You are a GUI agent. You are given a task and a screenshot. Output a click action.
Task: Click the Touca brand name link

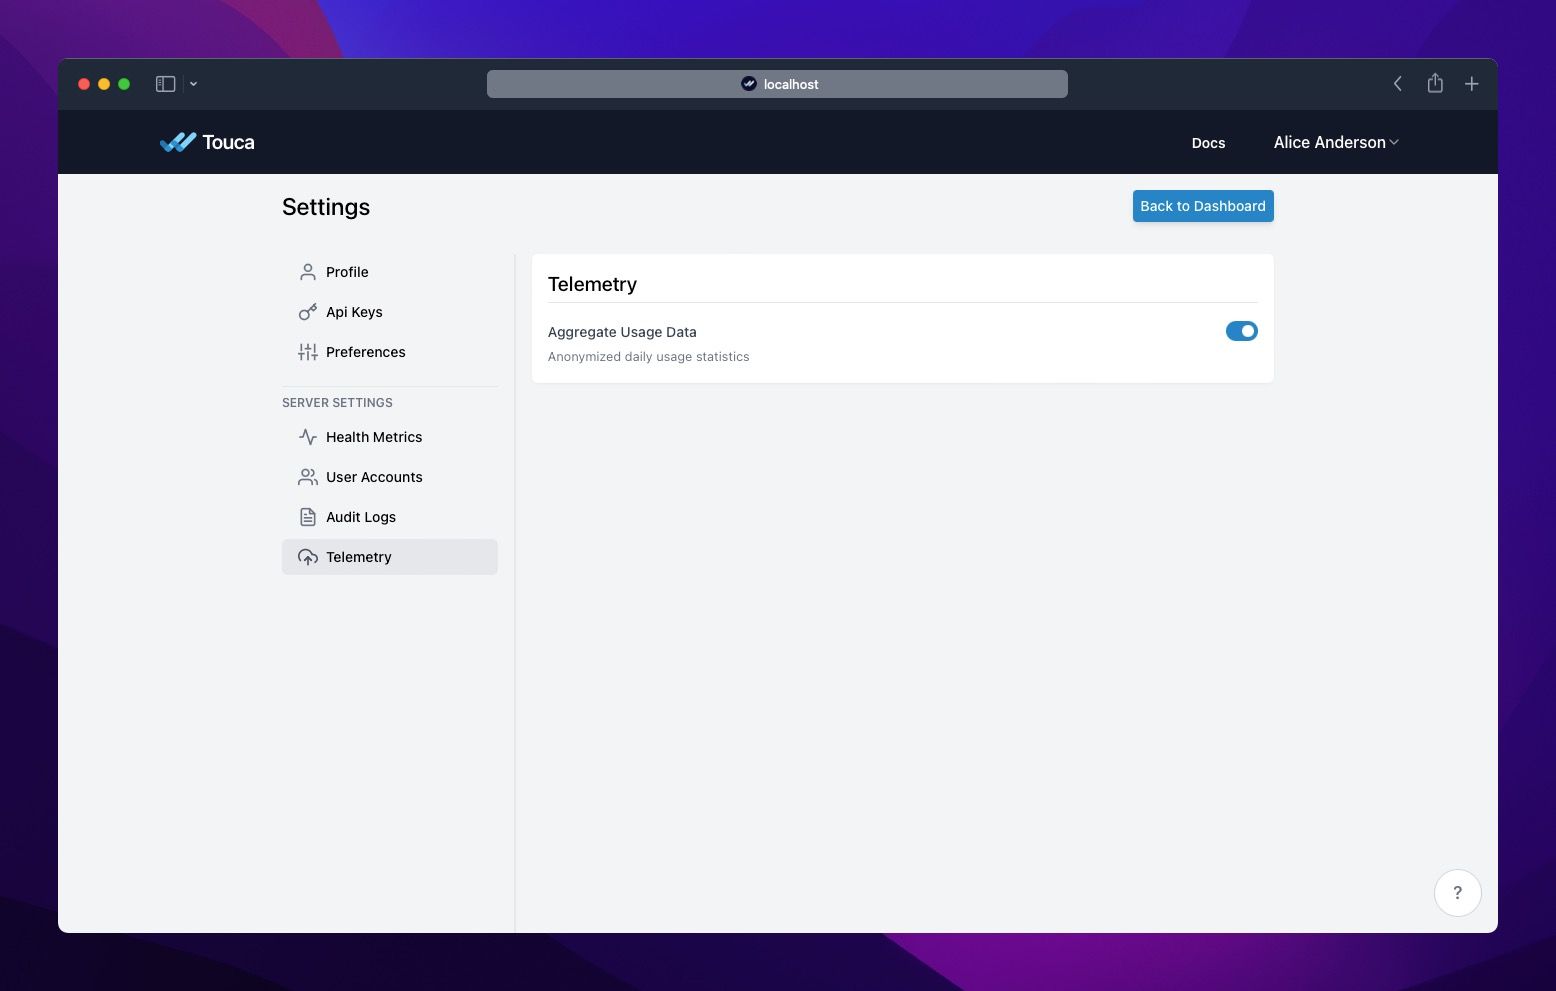228,142
